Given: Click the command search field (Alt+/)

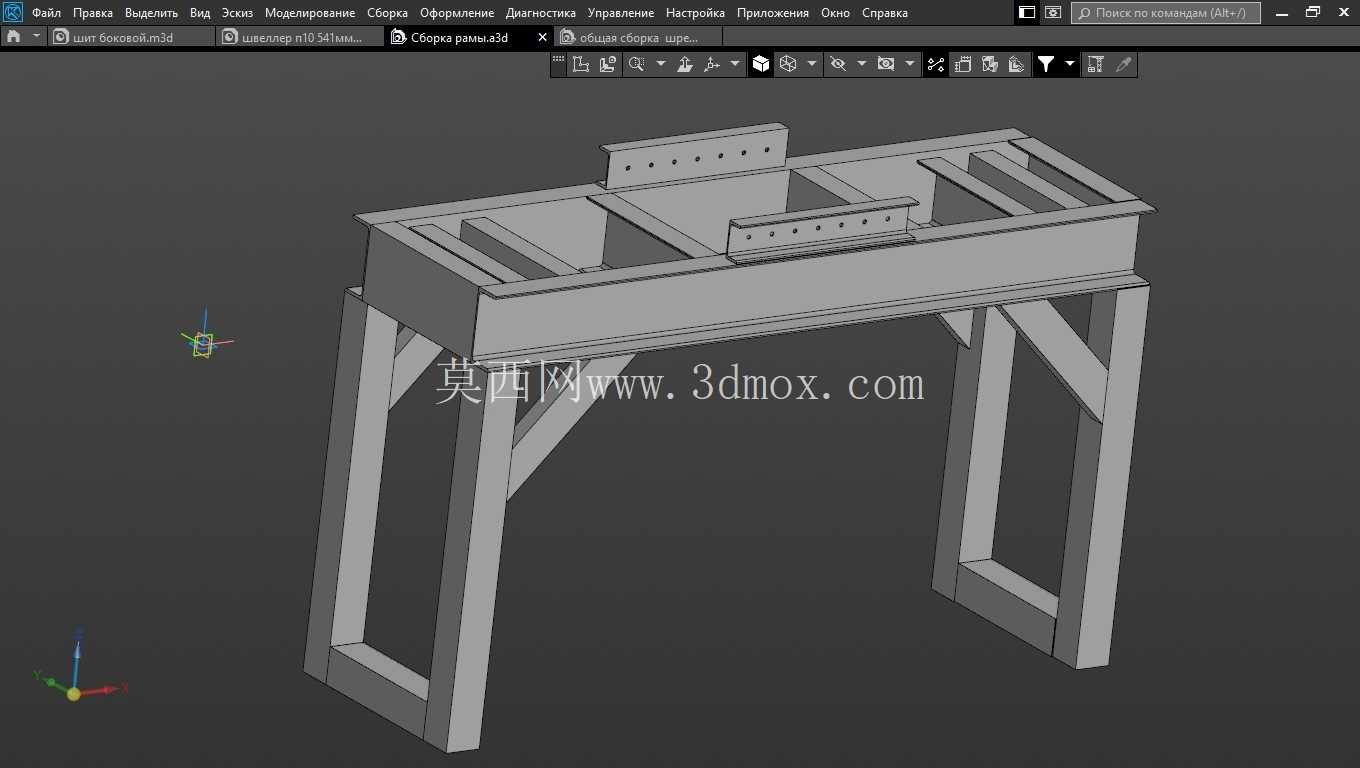Looking at the screenshot, I should [x=1166, y=13].
